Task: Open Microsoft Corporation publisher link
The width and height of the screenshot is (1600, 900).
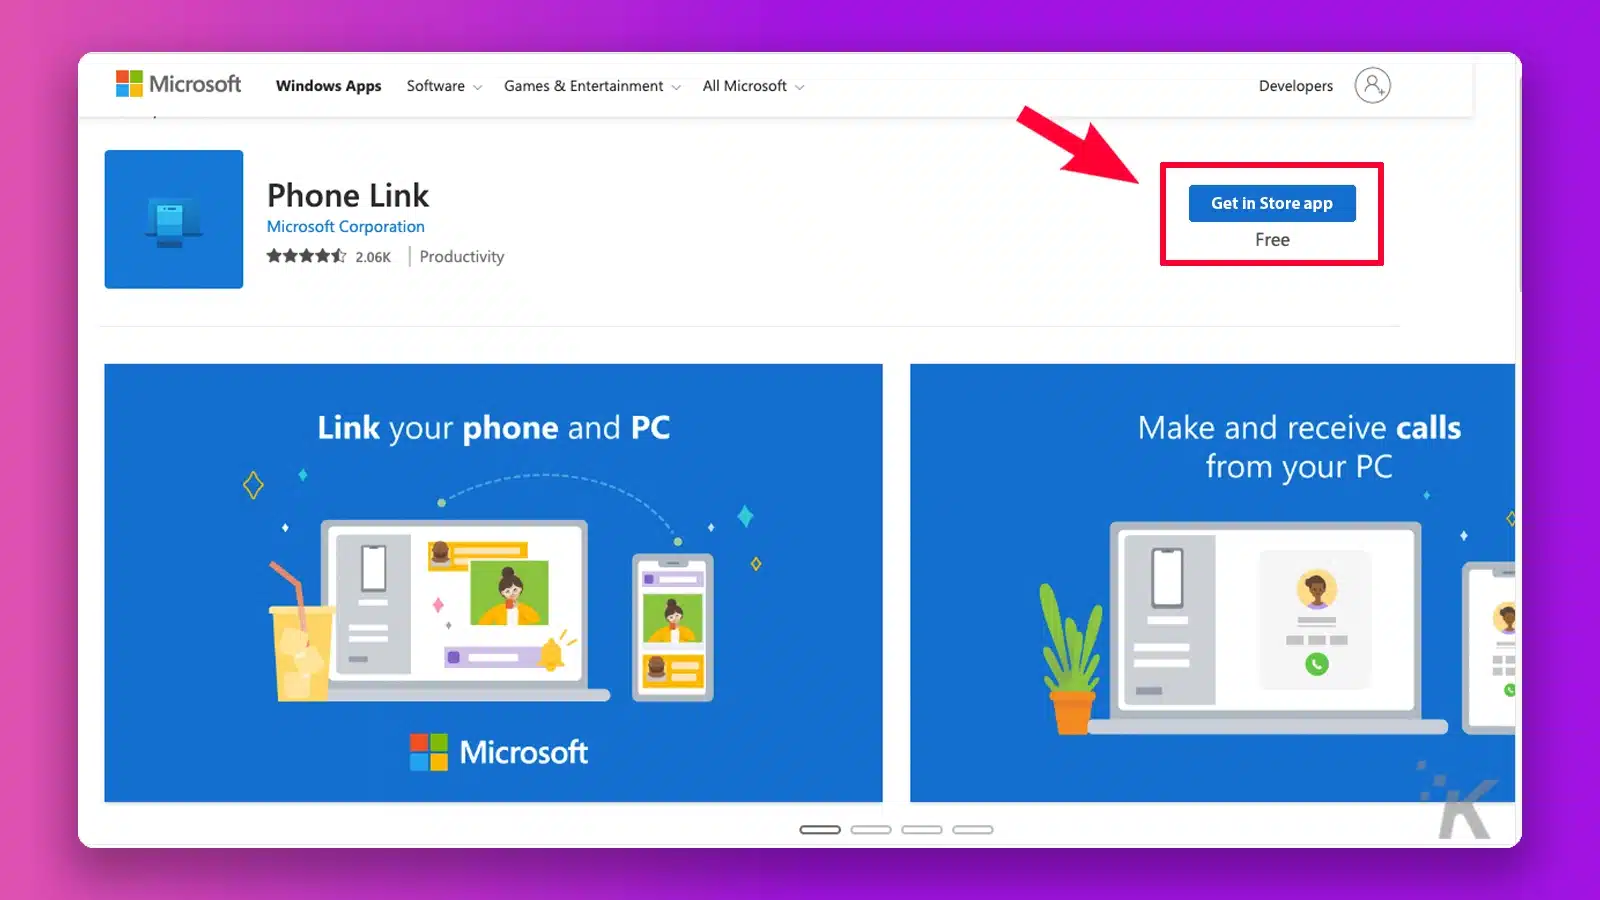Action: tap(345, 227)
